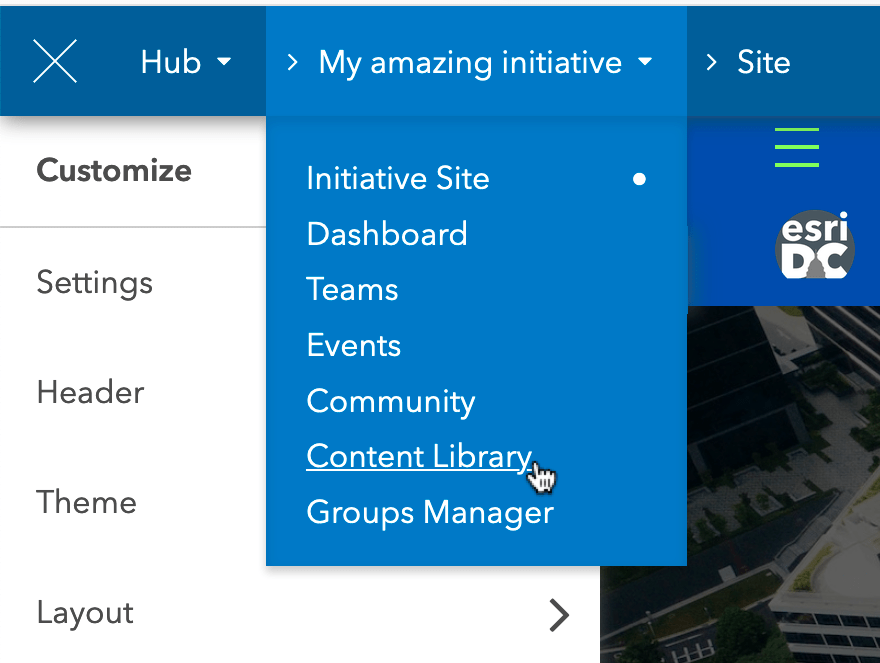Open the Hub dropdown
Image resolution: width=880 pixels, height=663 pixels.
point(186,61)
